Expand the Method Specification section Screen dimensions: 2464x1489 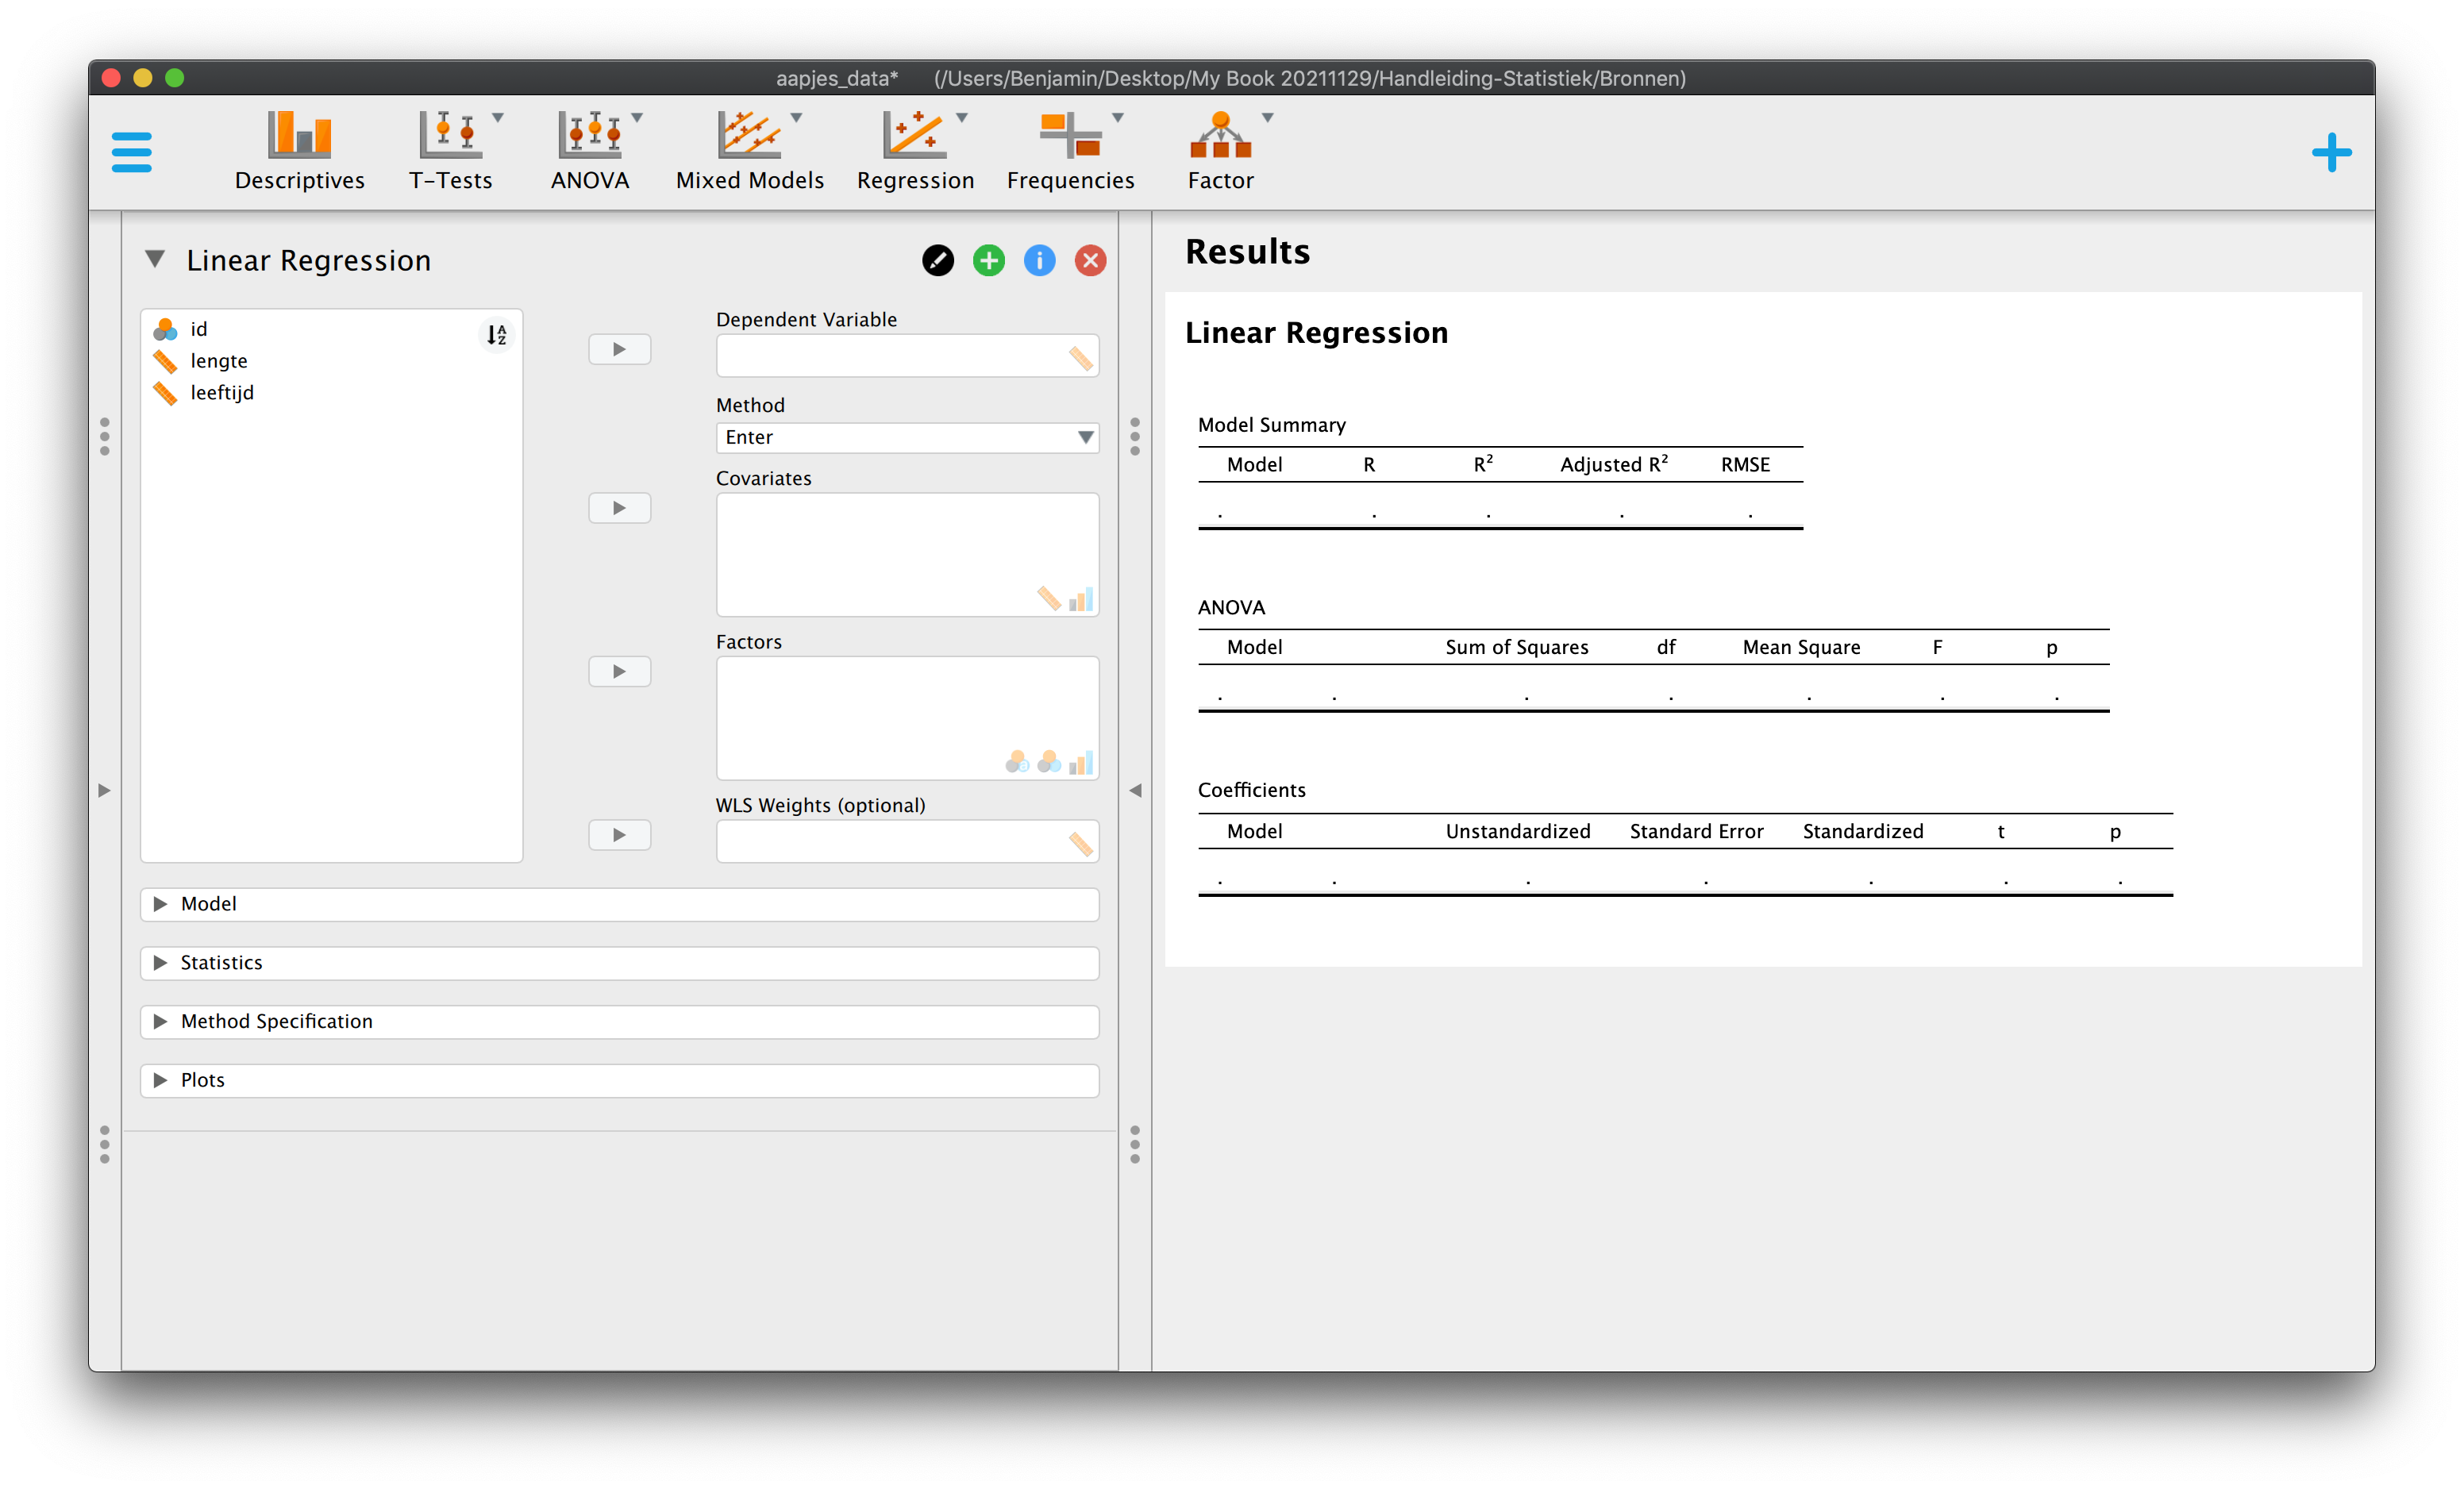pyautogui.click(x=619, y=1022)
